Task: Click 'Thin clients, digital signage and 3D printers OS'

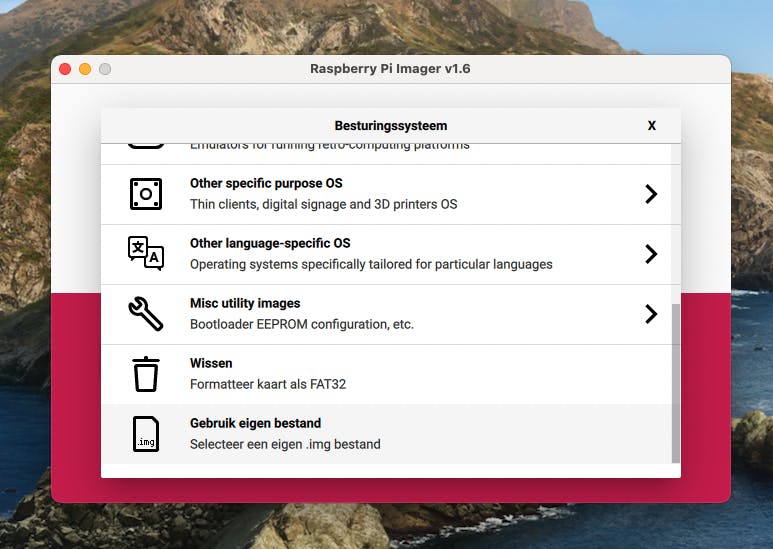Action: pyautogui.click(x=323, y=204)
